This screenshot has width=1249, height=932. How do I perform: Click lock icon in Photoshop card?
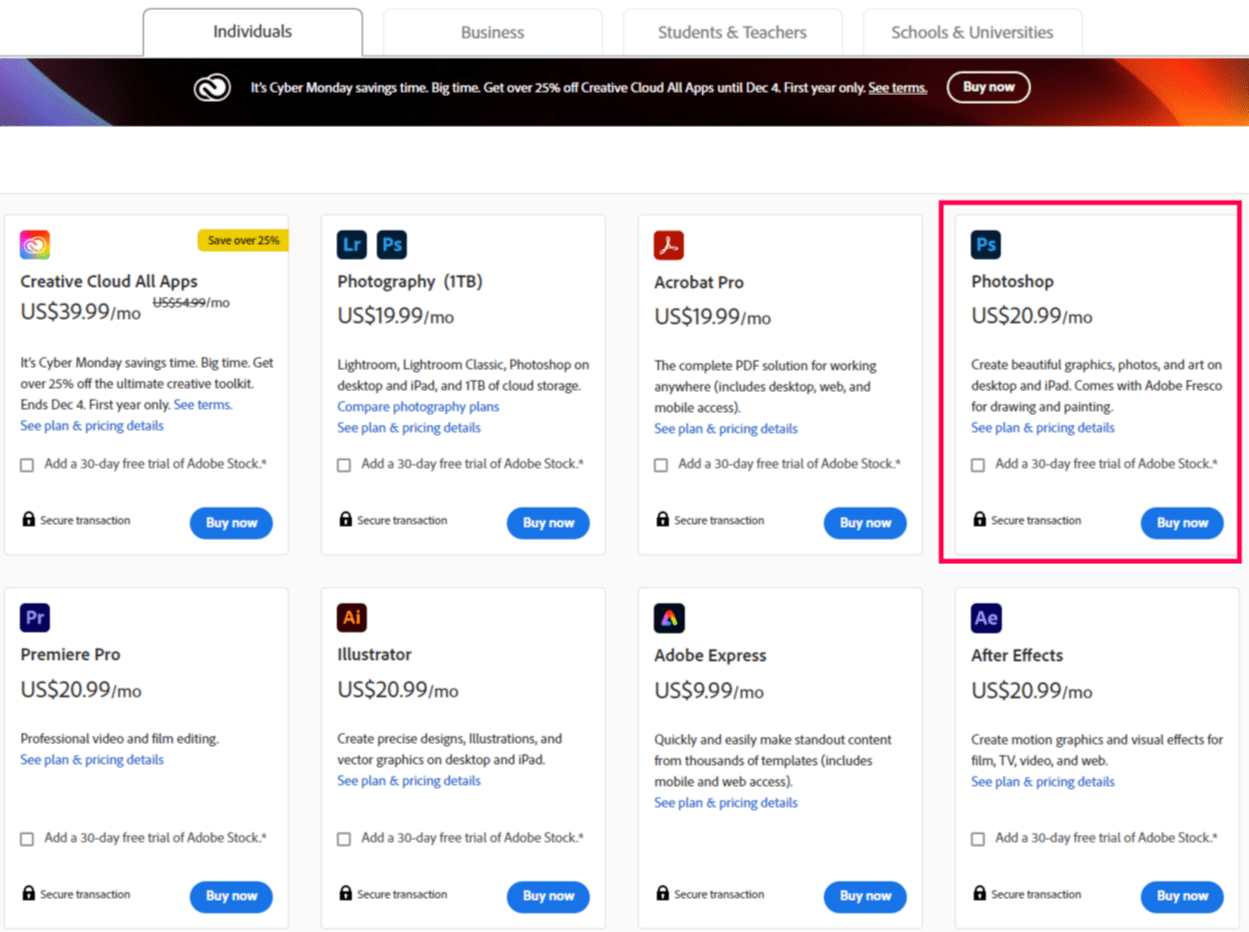coord(979,520)
